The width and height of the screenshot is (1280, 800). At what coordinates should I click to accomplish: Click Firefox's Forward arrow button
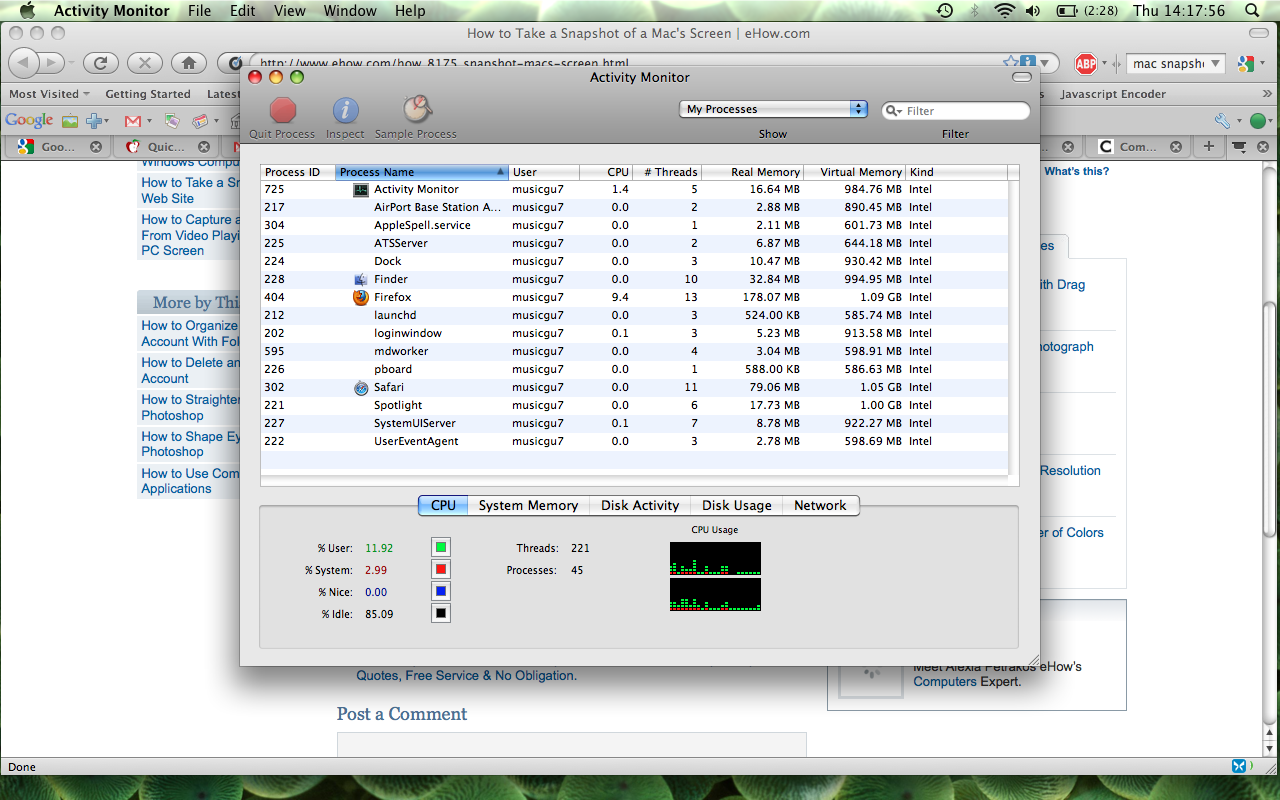click(53, 63)
